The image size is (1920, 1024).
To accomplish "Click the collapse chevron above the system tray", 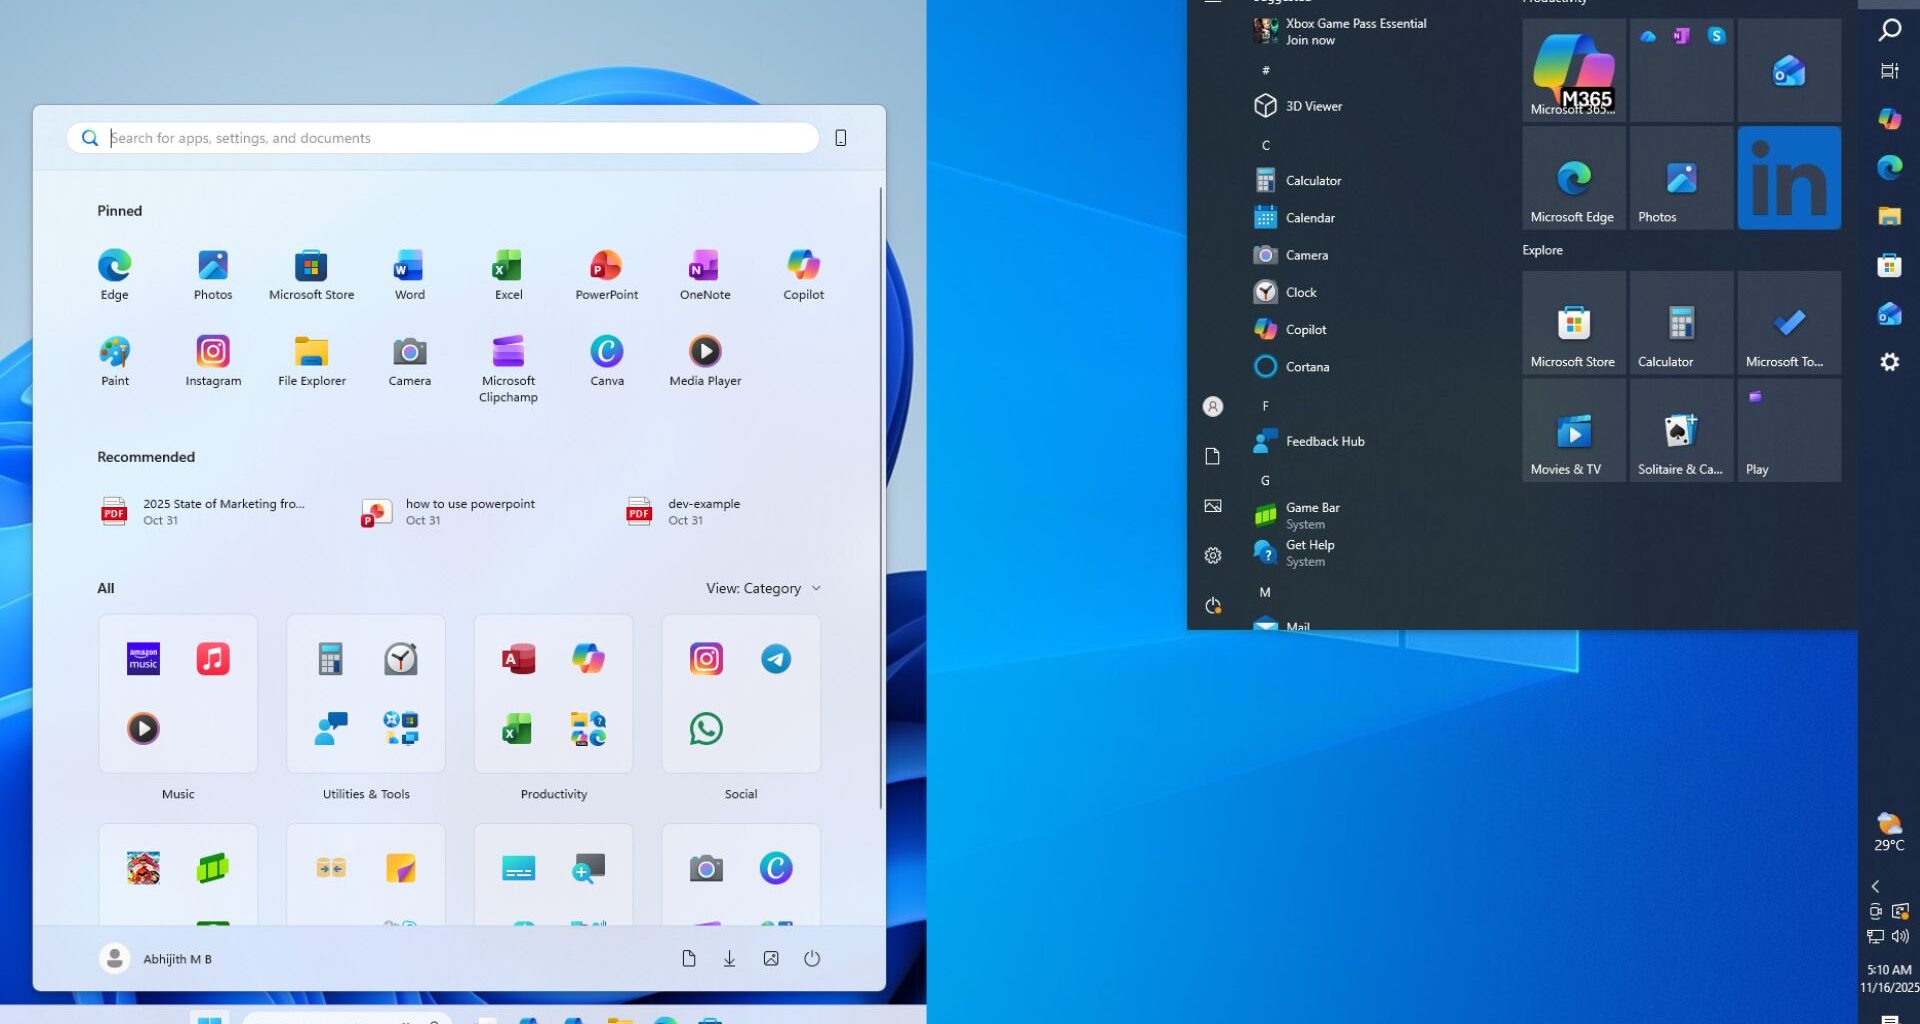I will (1875, 886).
